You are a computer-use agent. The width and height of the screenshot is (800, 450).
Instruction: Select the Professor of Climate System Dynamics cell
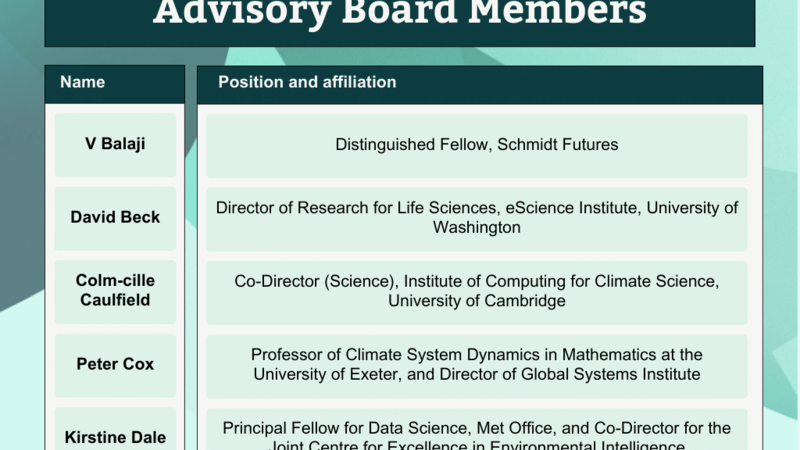(x=477, y=365)
